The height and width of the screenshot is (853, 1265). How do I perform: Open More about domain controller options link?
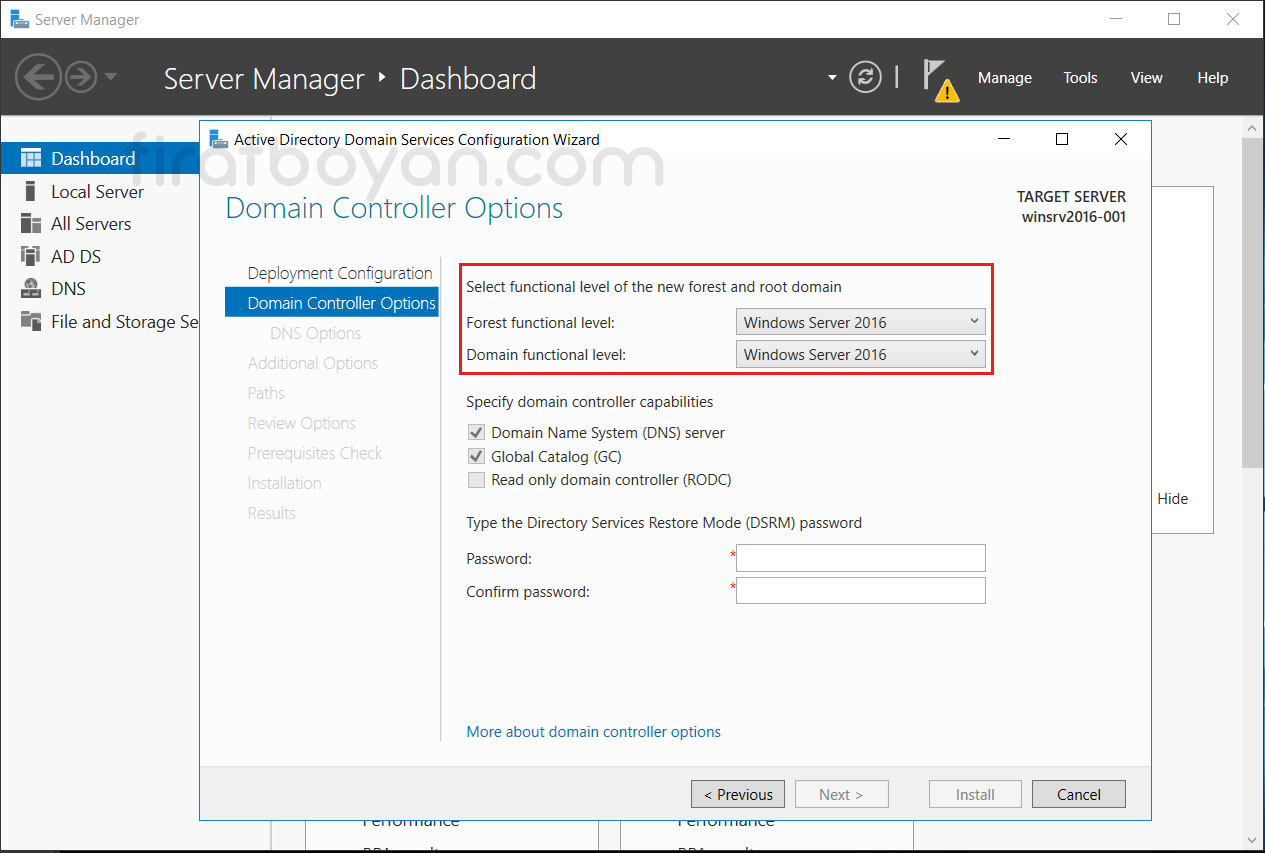(594, 732)
